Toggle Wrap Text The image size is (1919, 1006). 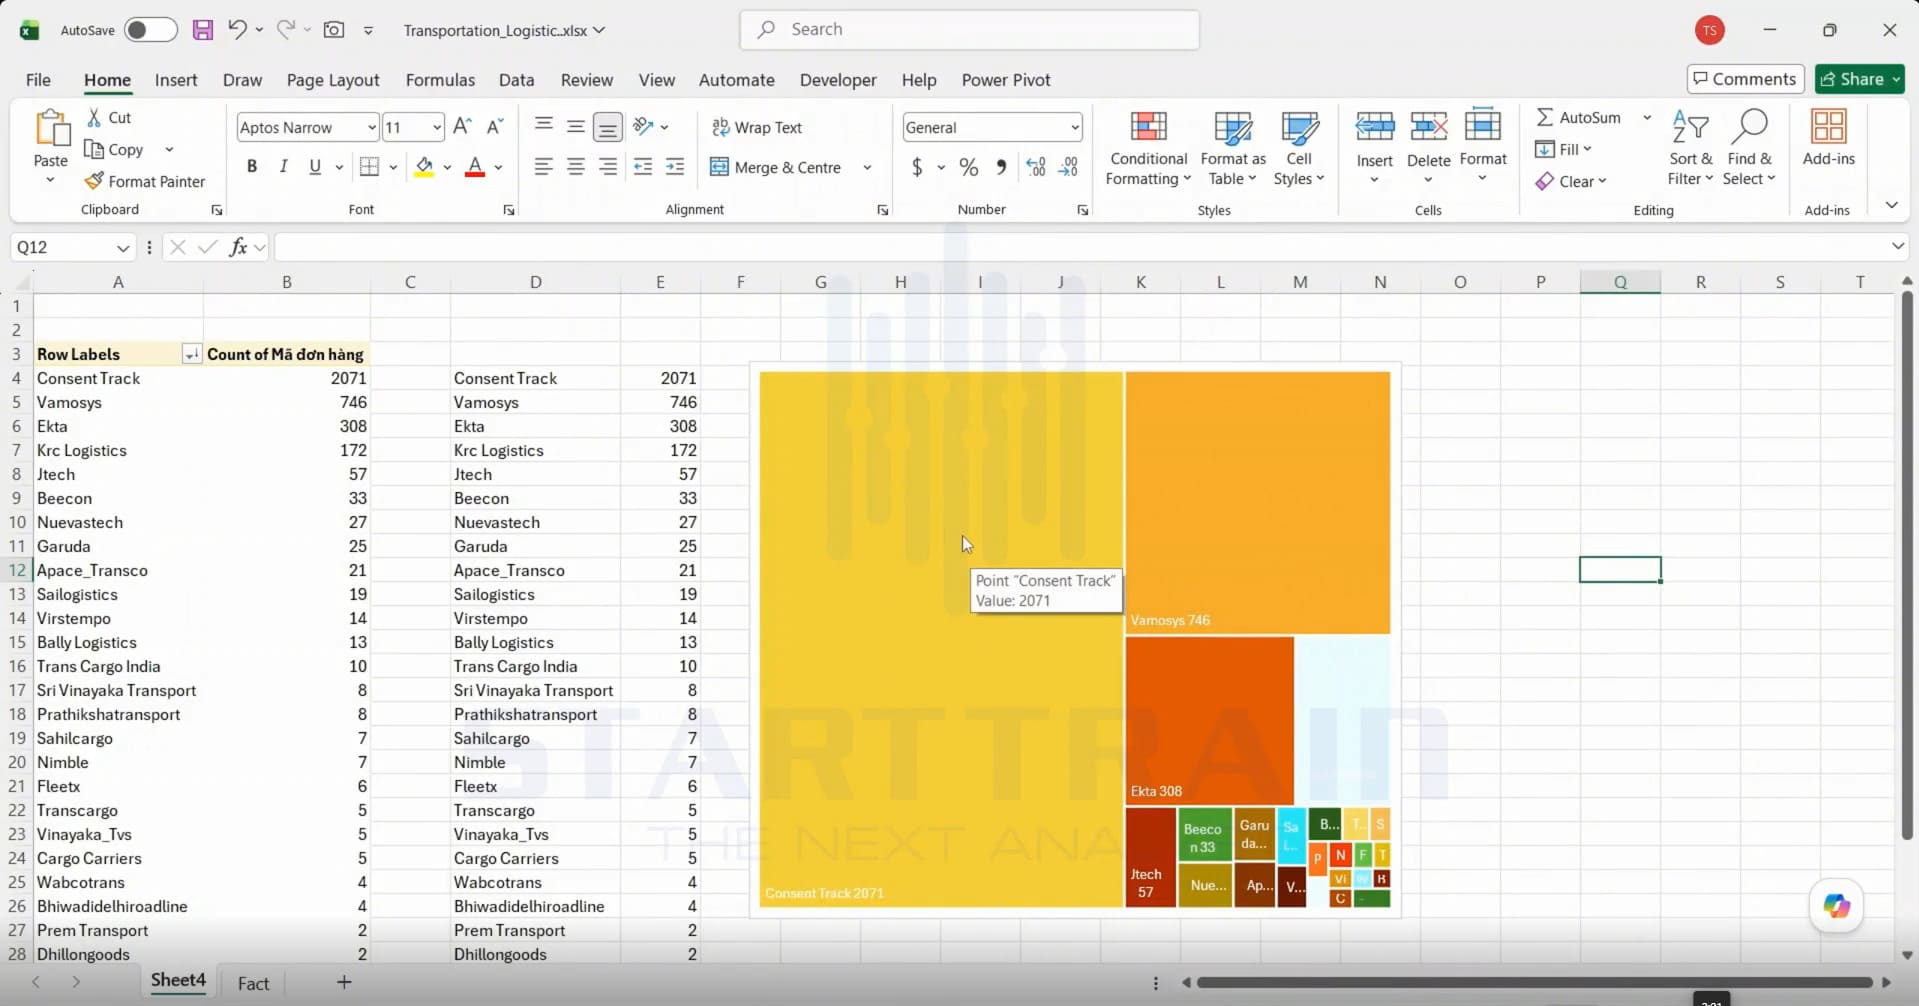pyautogui.click(x=757, y=127)
